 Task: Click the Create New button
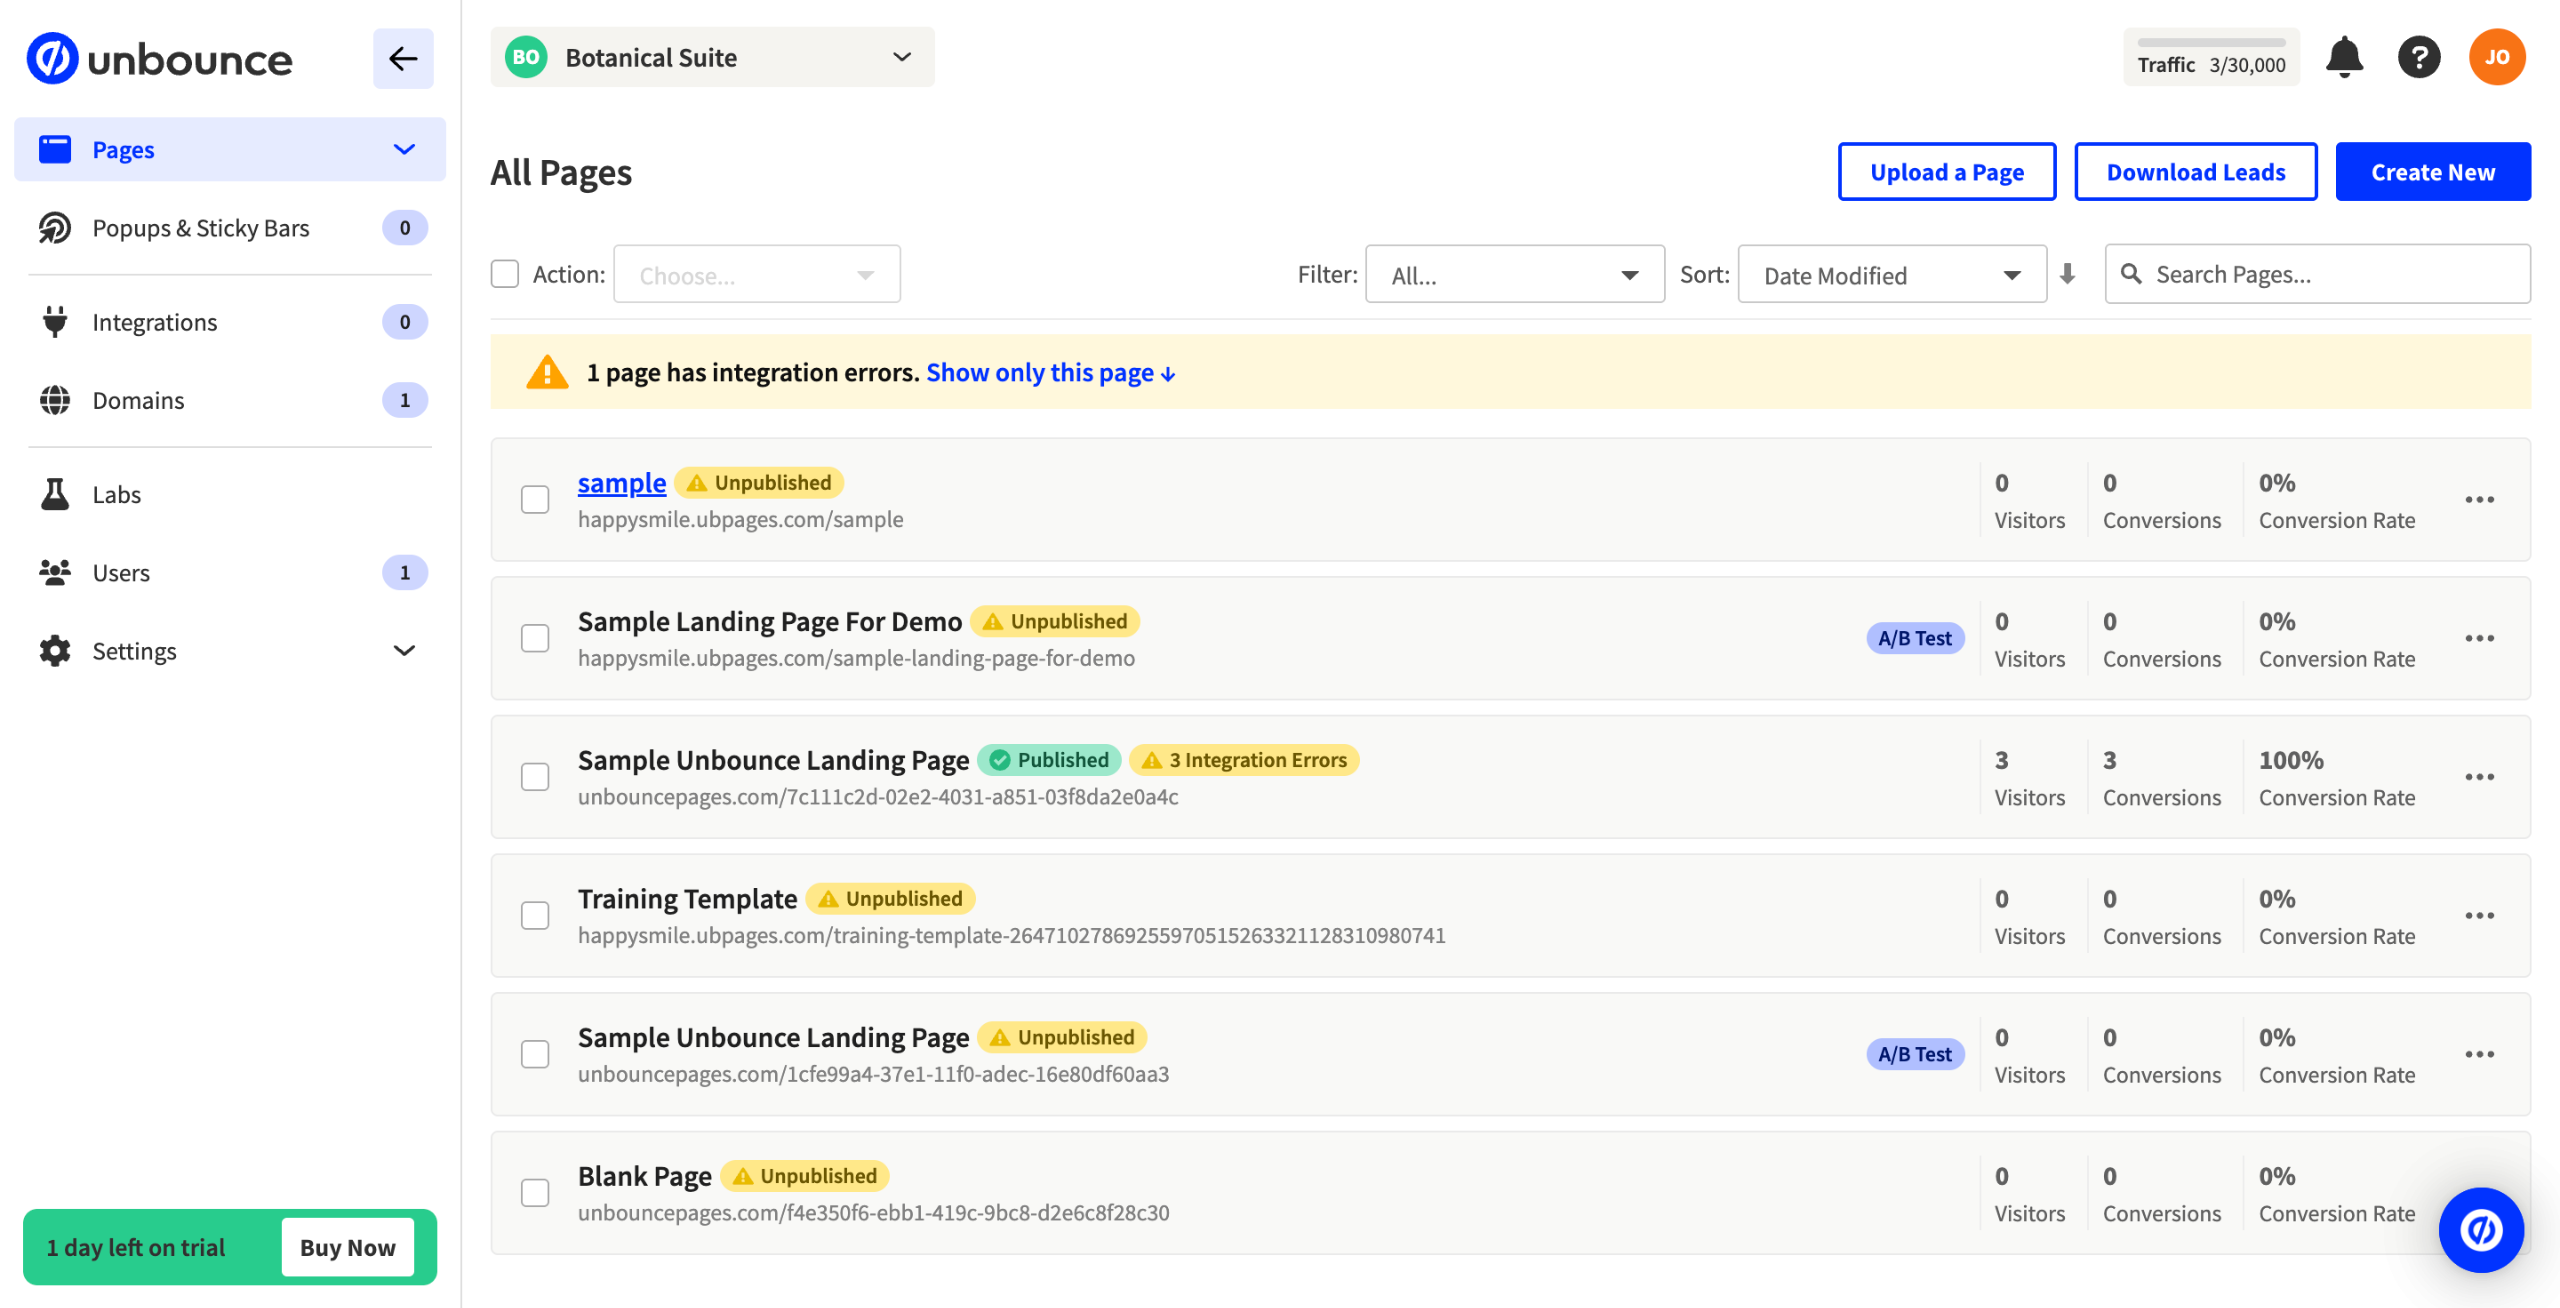click(x=2432, y=172)
